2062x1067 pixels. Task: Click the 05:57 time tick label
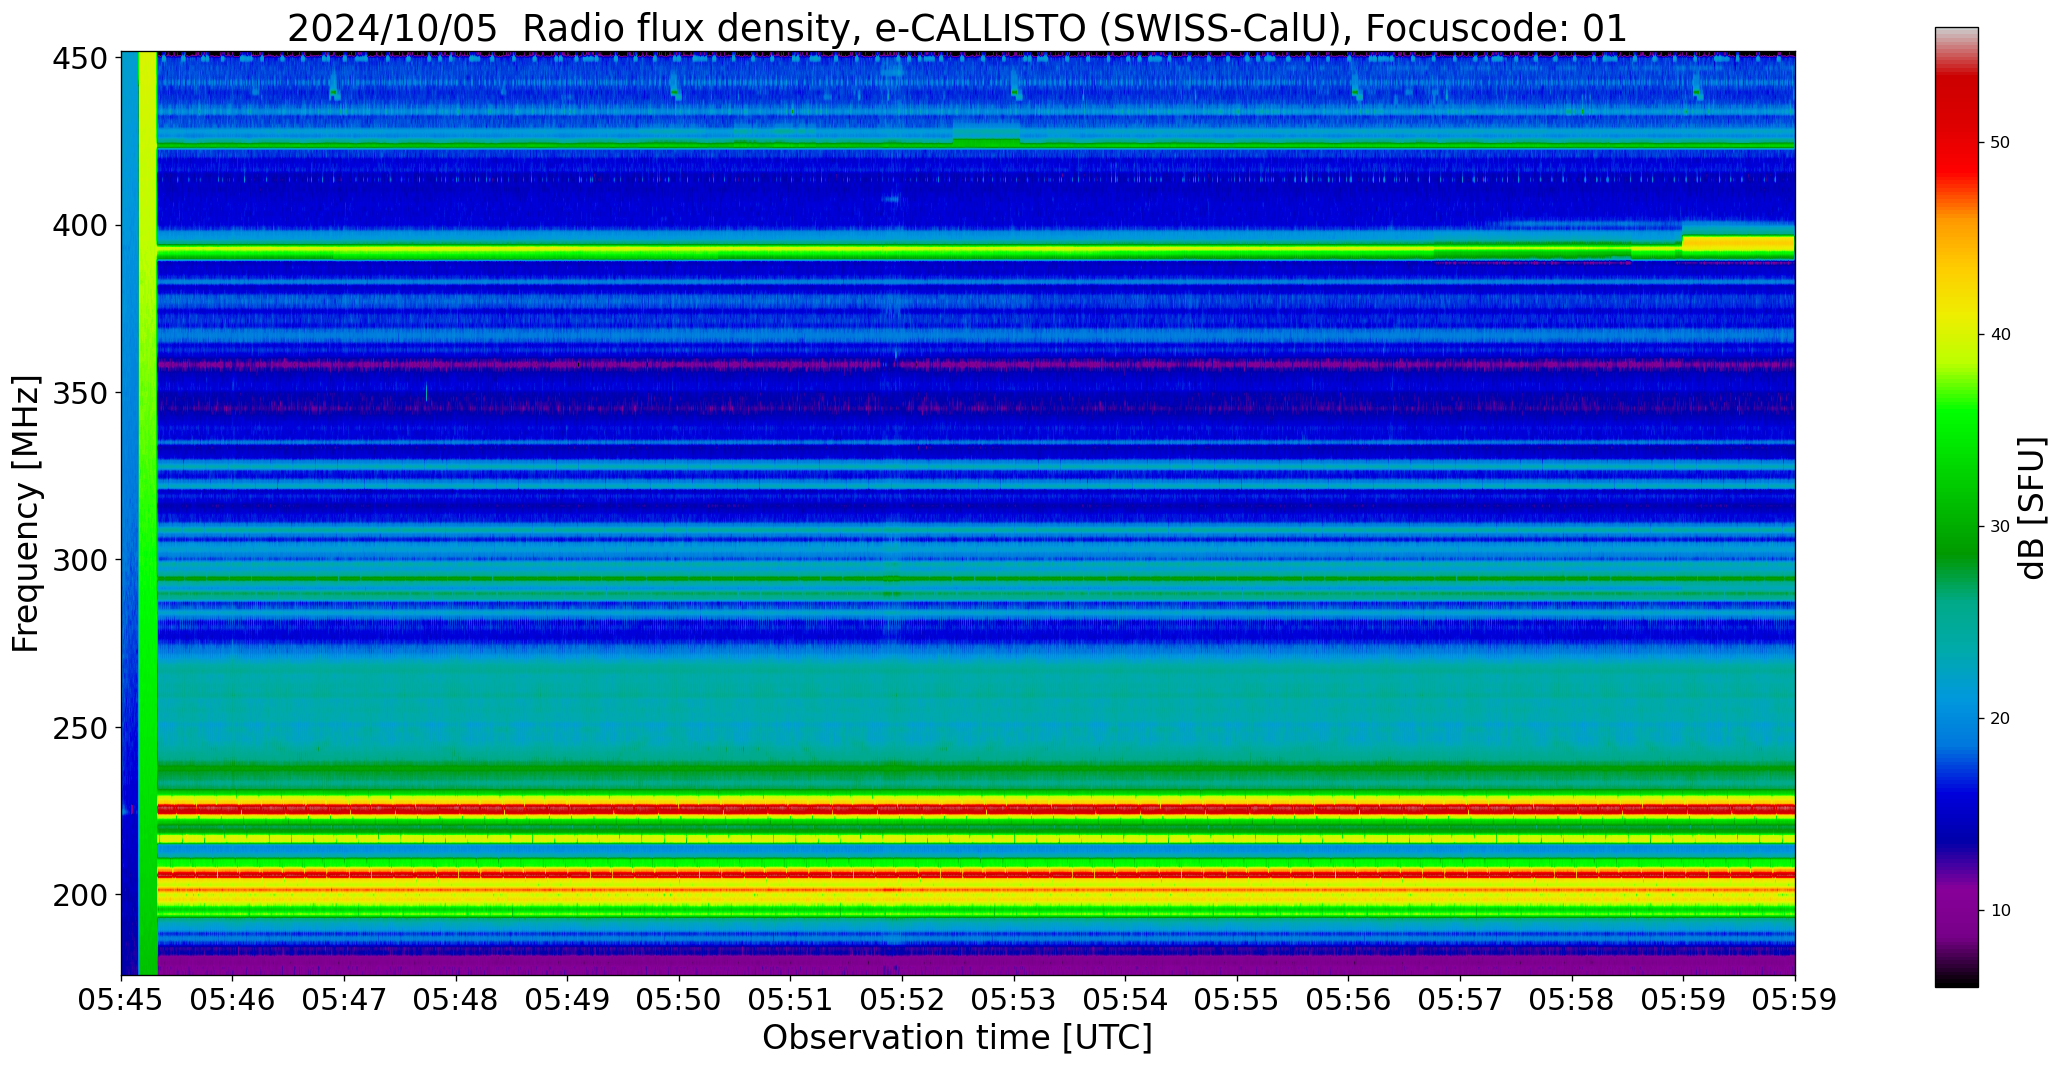[x=1460, y=1000]
